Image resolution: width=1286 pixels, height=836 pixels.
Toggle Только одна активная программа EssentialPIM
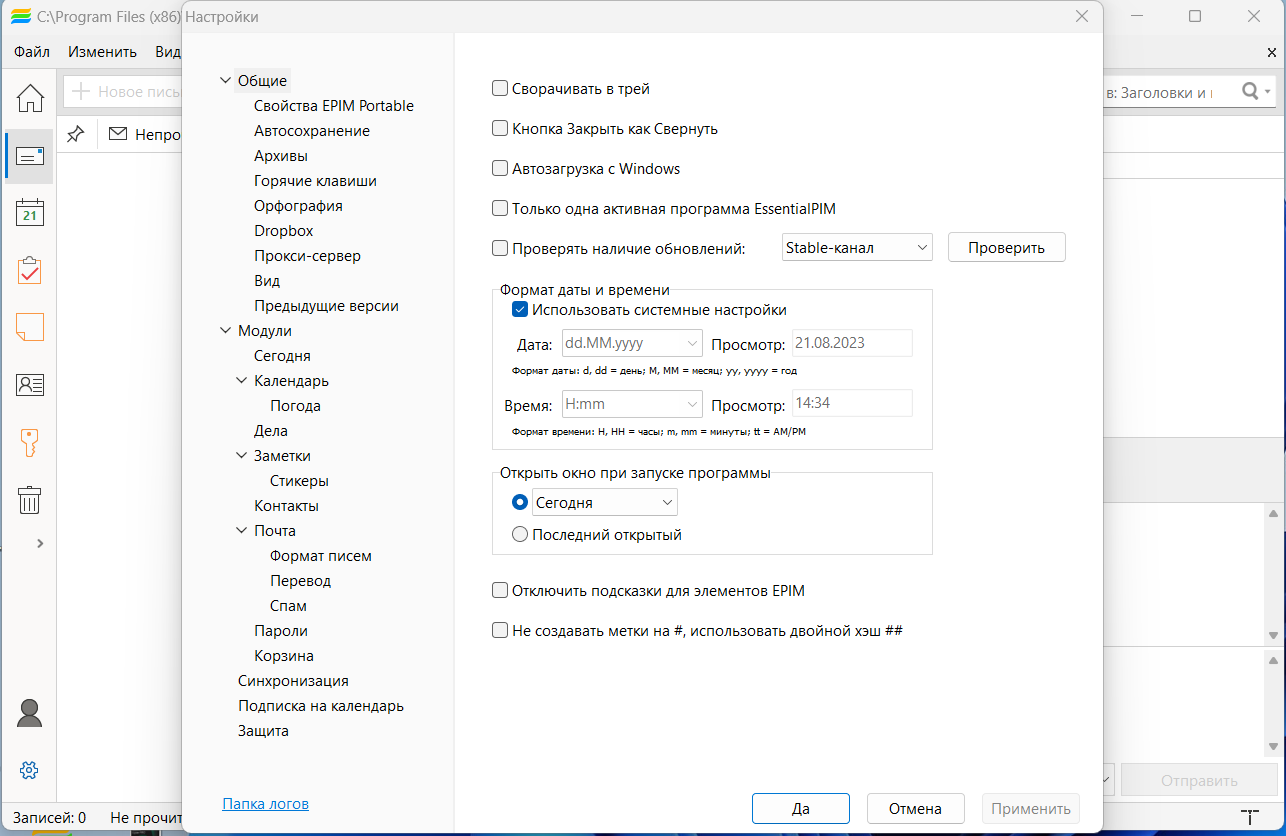point(500,209)
